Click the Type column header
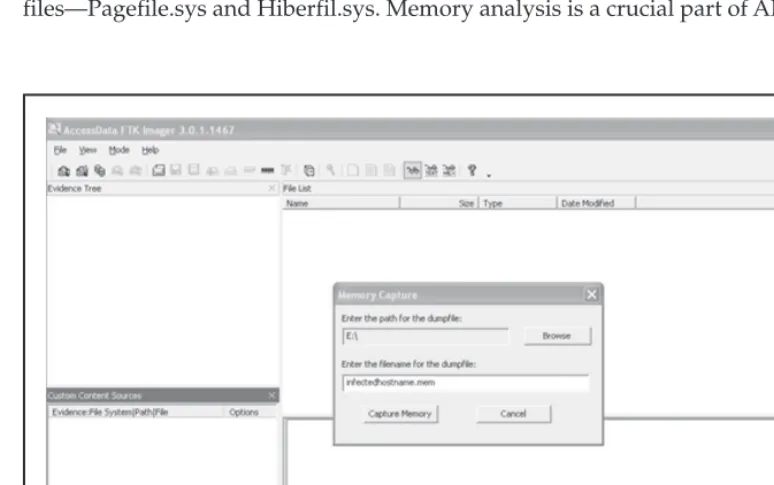This screenshot has height=485, width=774. [x=518, y=203]
